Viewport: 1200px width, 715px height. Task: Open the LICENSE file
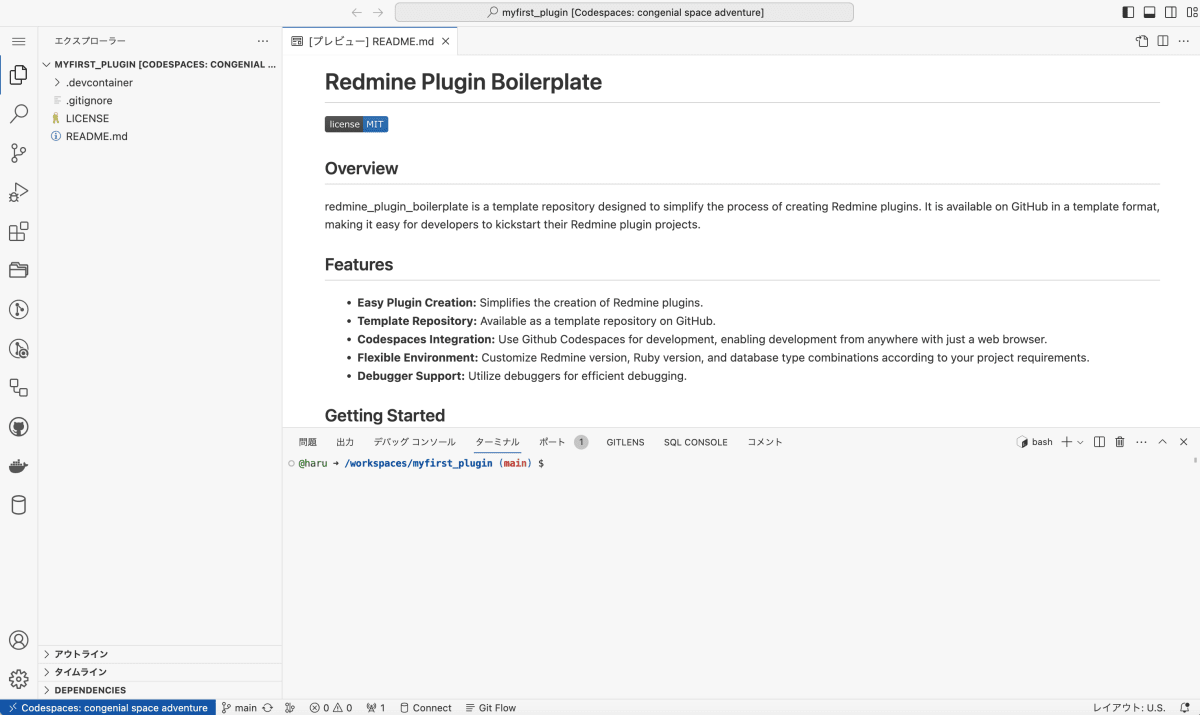pos(87,118)
